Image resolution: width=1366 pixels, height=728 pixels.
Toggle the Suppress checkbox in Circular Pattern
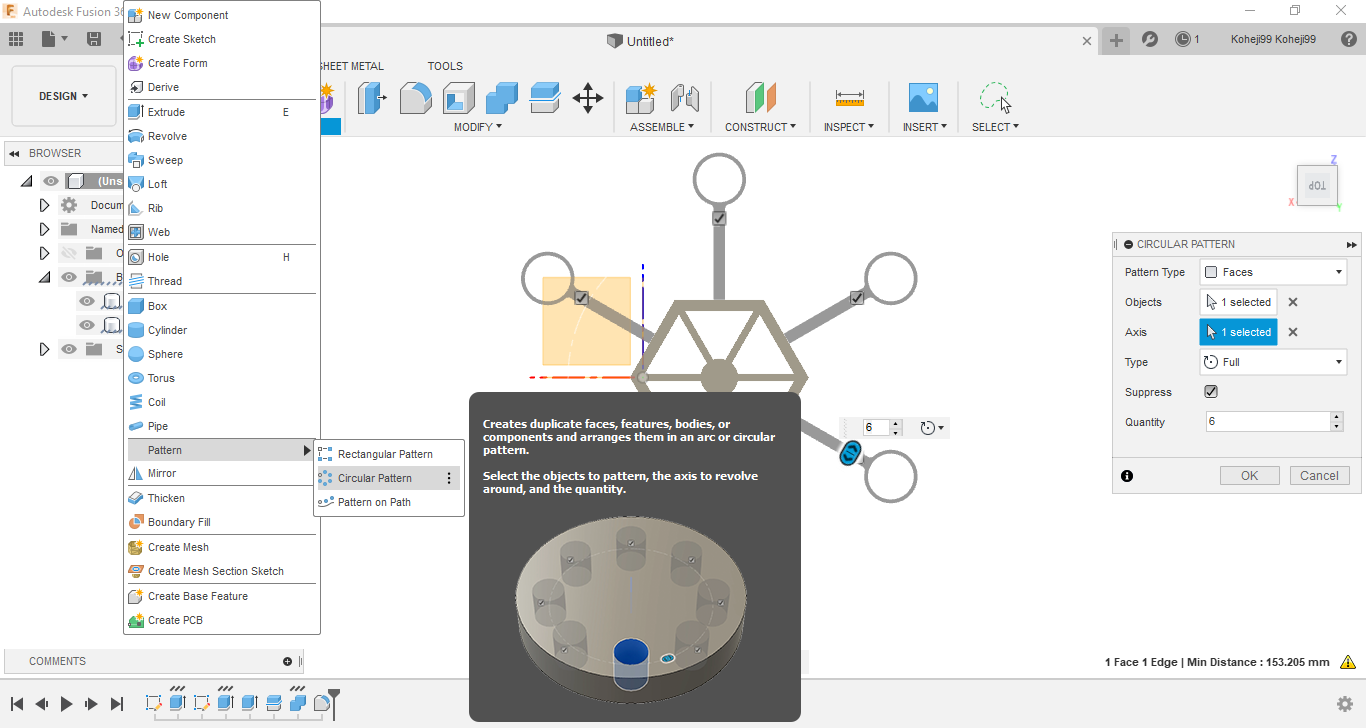coord(1211,392)
